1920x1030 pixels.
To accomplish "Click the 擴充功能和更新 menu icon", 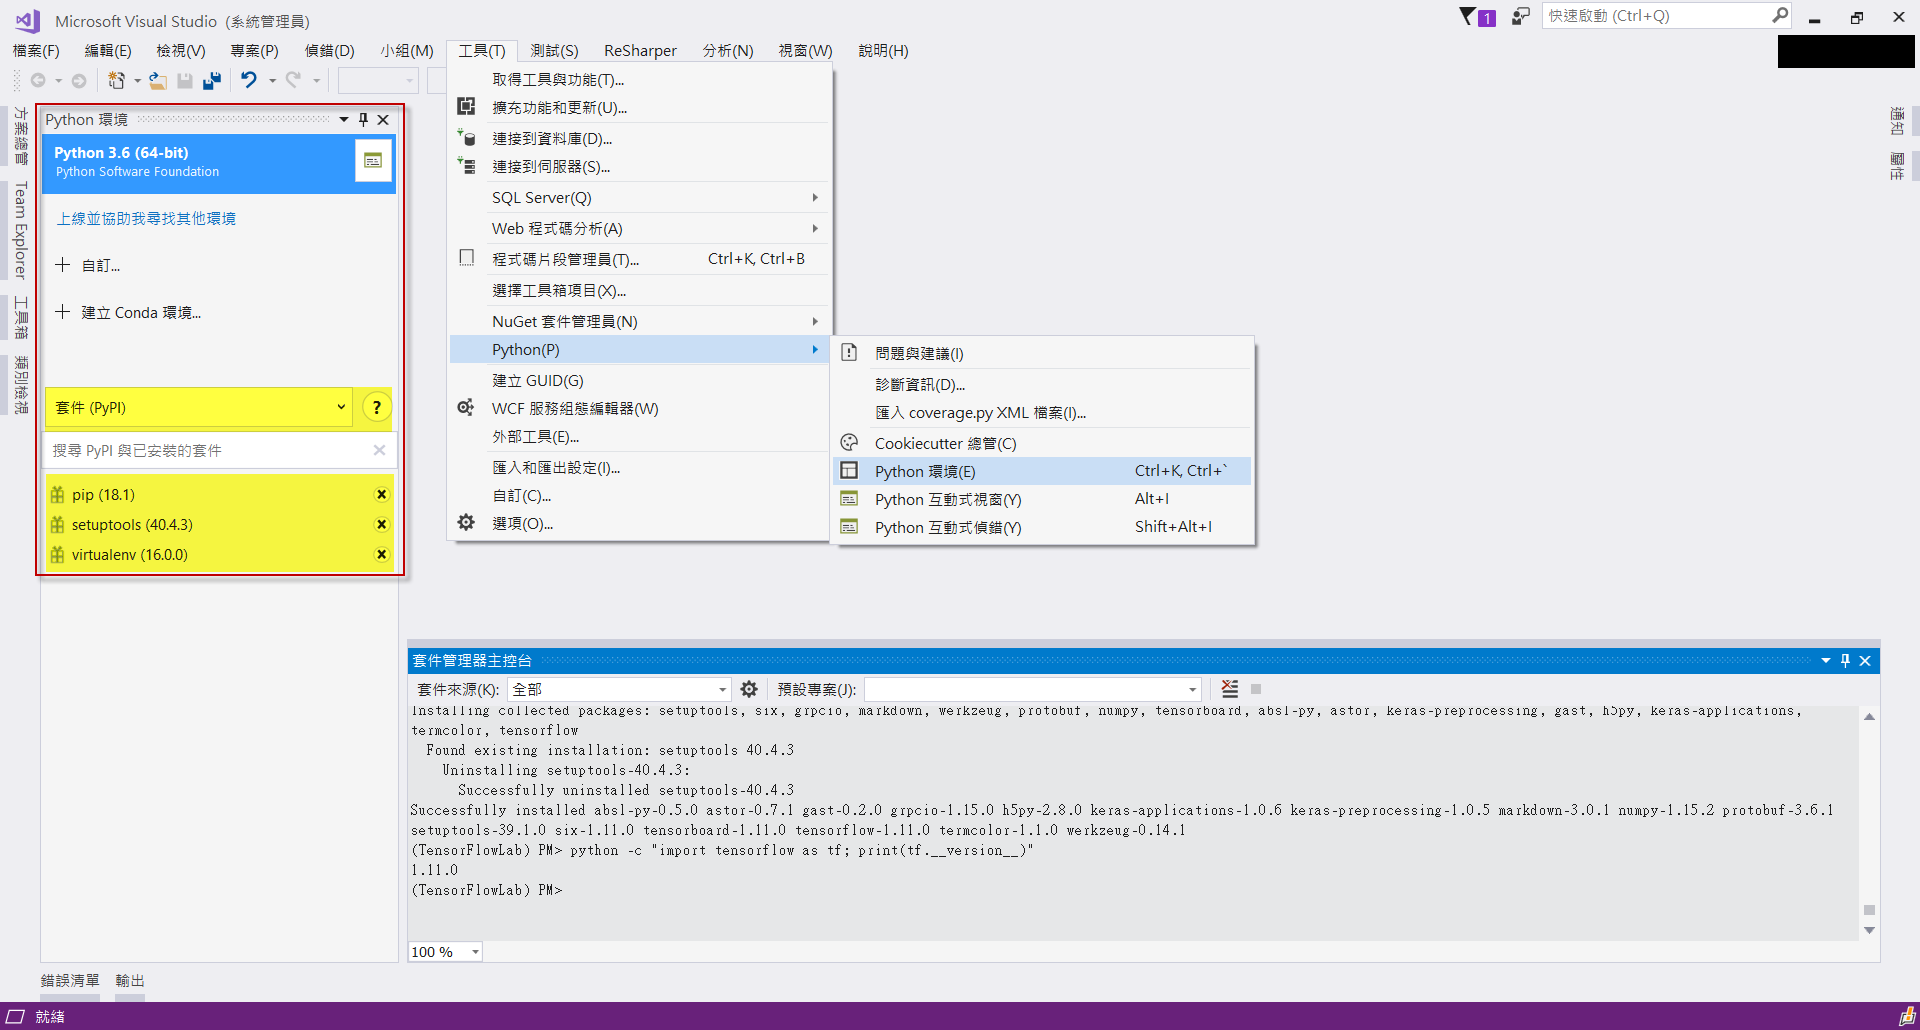I will point(466,106).
